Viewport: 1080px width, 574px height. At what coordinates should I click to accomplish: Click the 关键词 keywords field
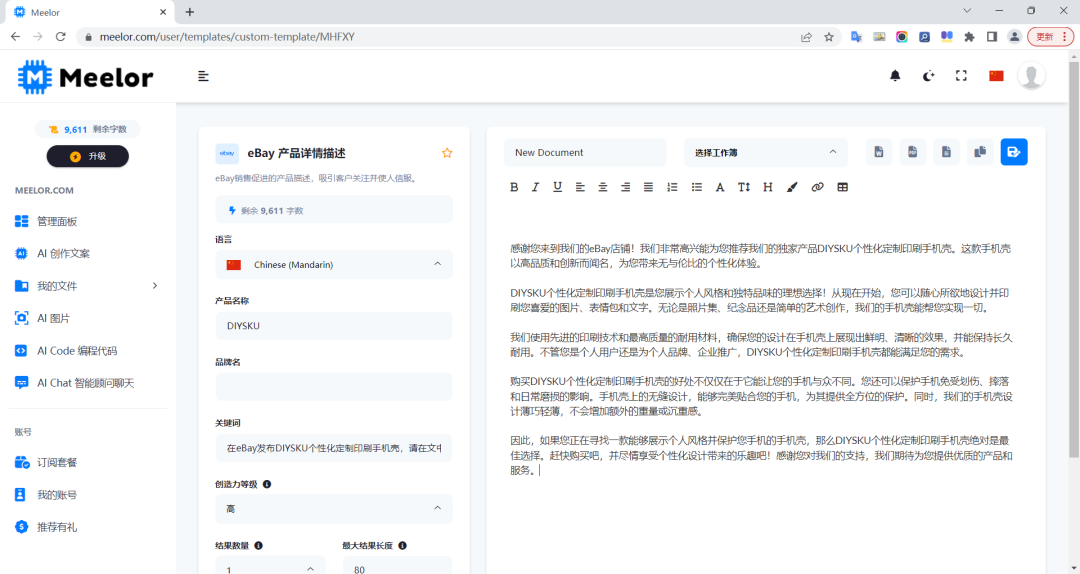[334, 448]
